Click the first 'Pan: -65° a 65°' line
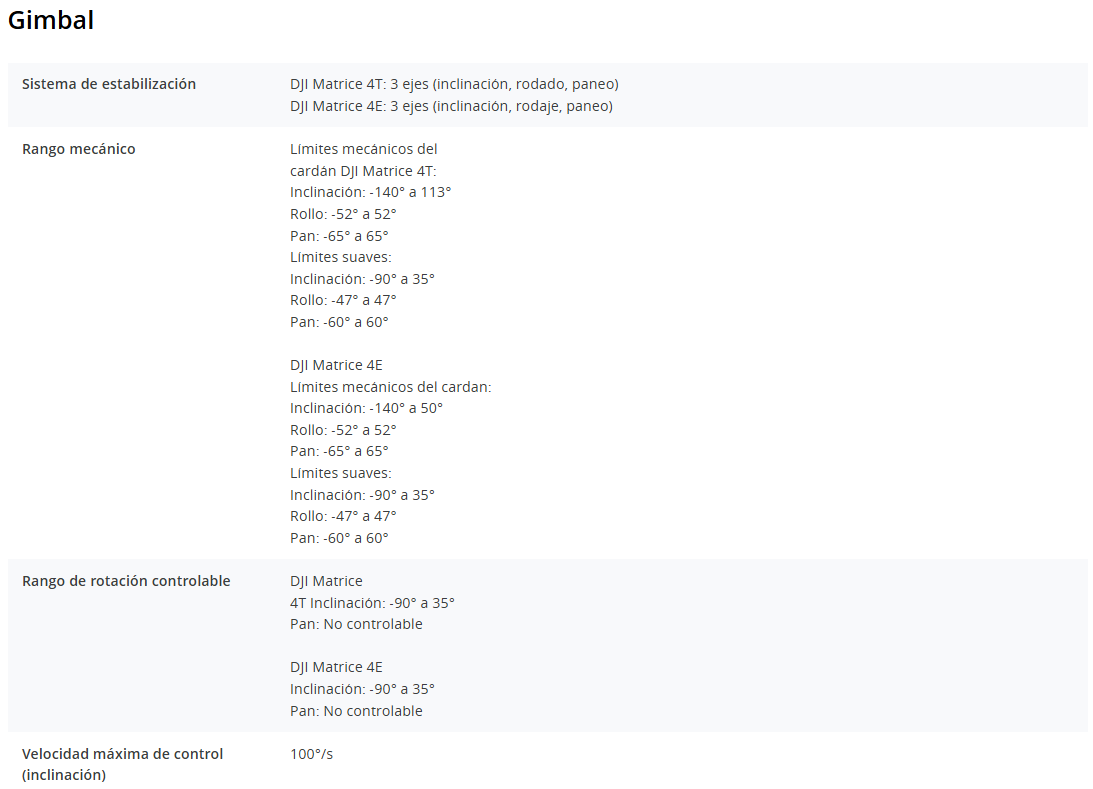The width and height of the screenshot is (1093, 789). pos(339,236)
